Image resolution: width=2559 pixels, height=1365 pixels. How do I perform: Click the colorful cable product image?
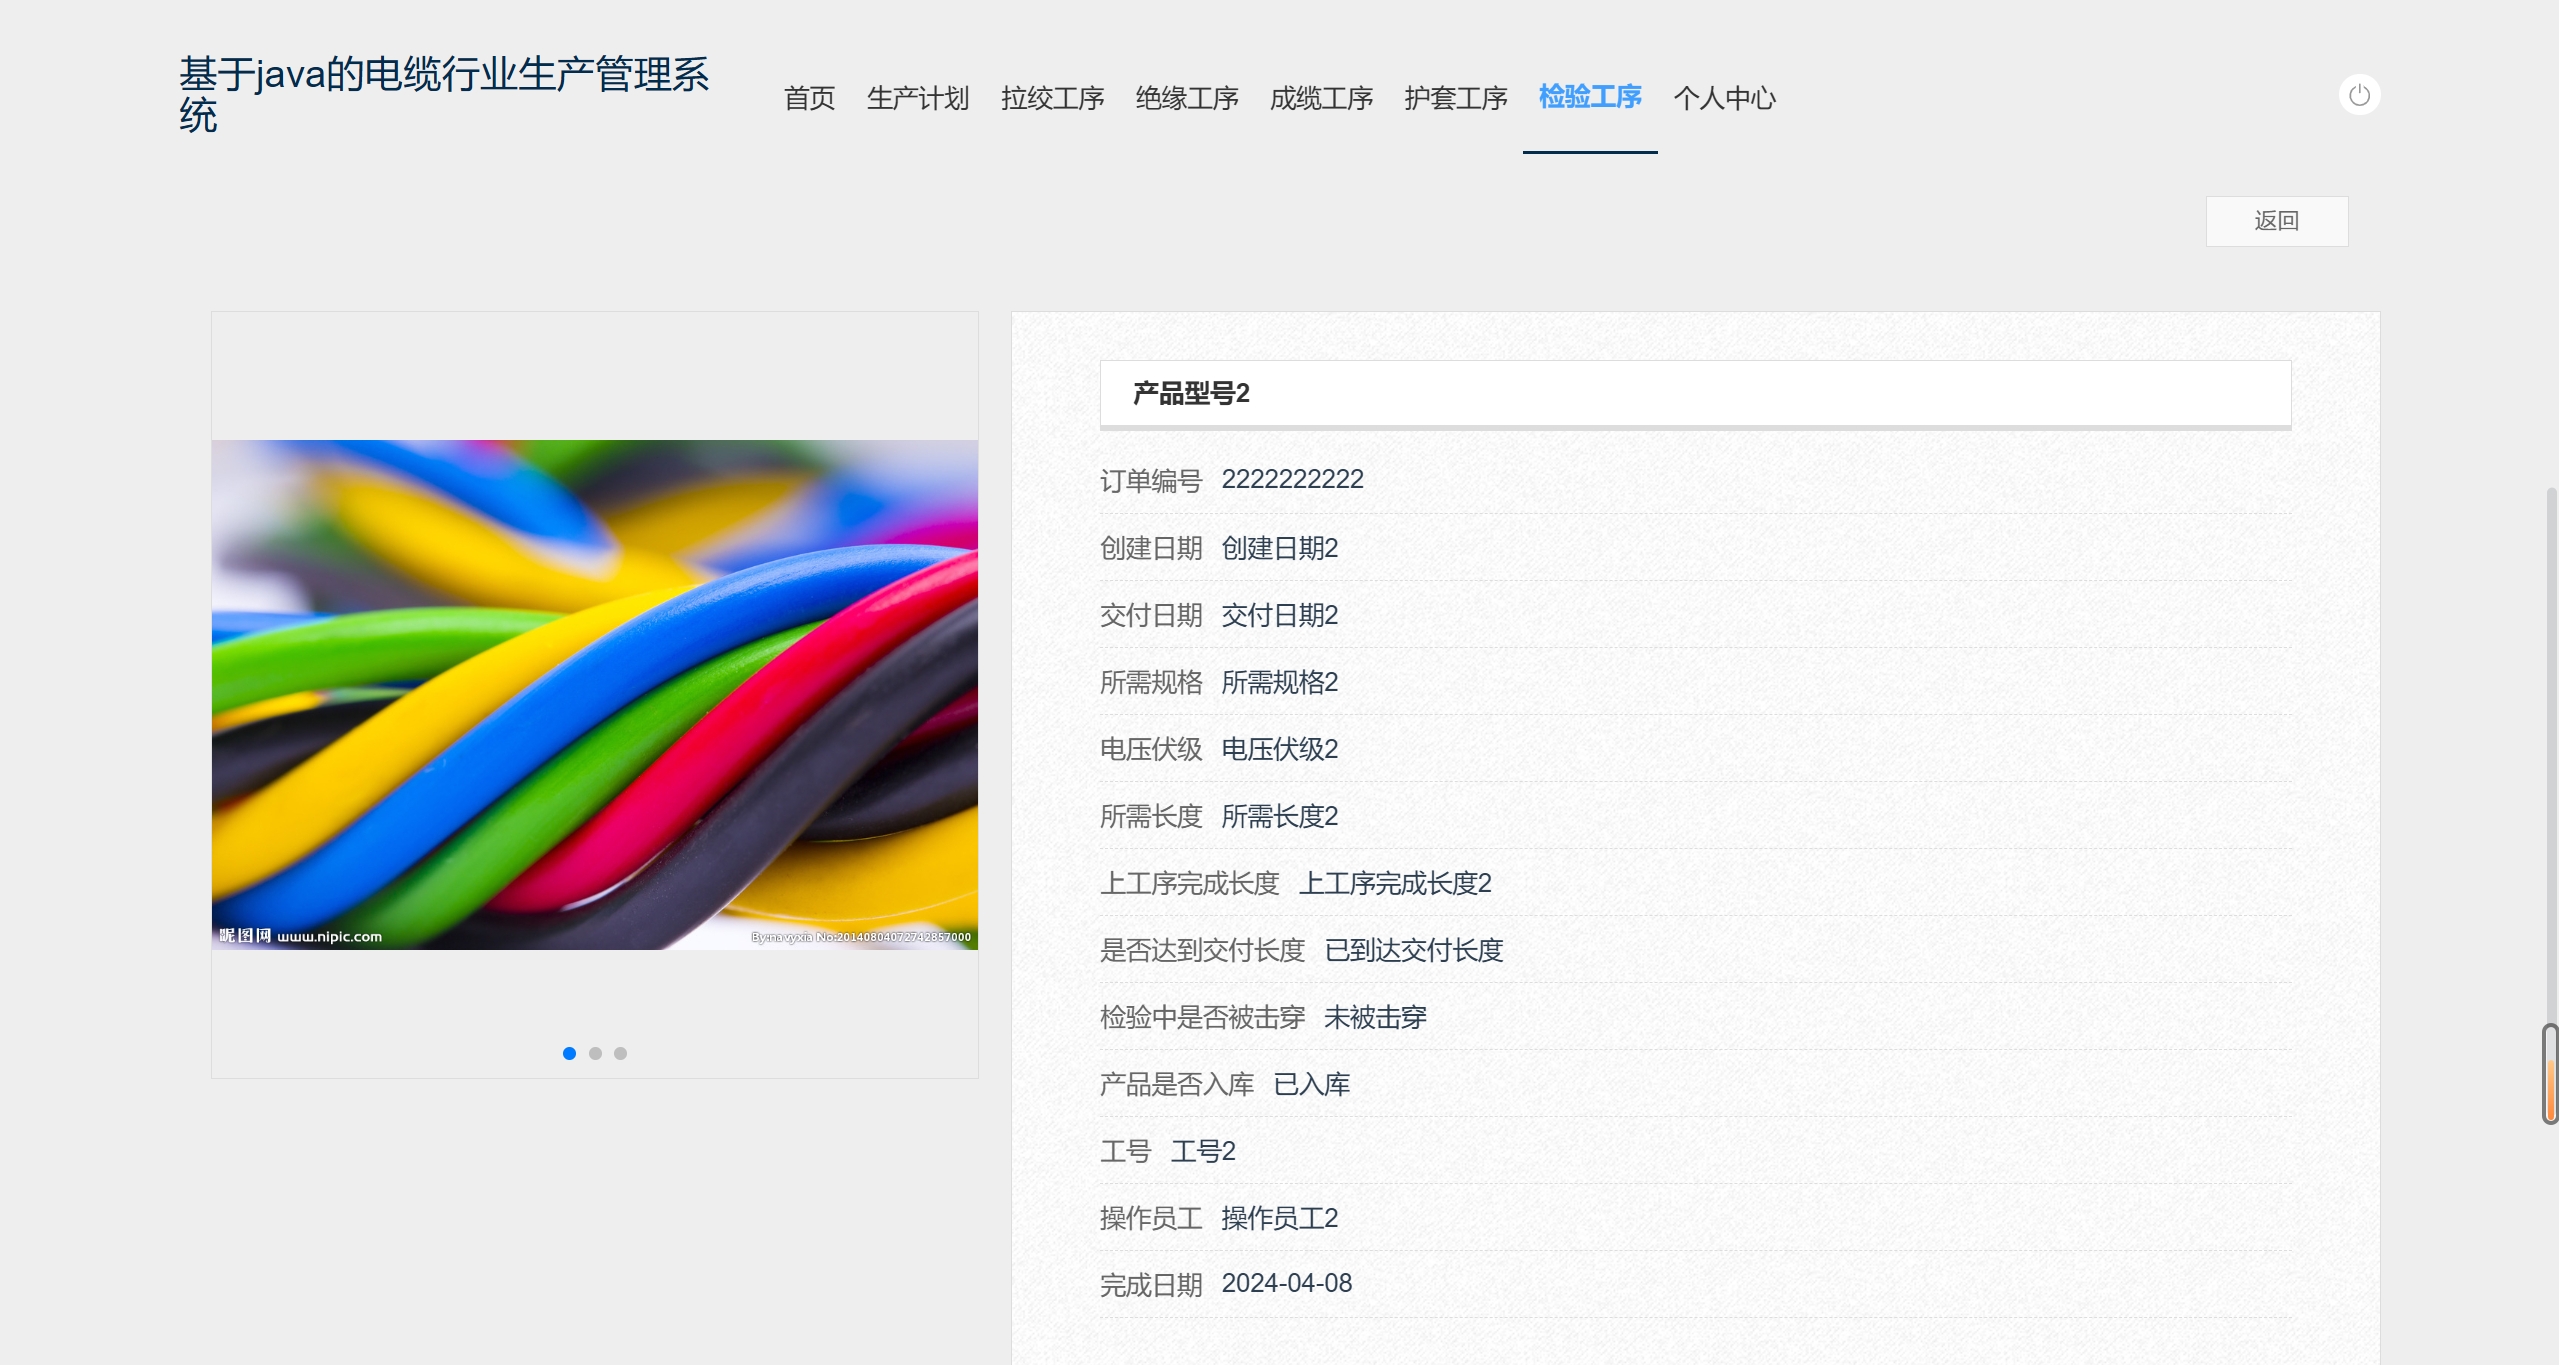tap(595, 695)
